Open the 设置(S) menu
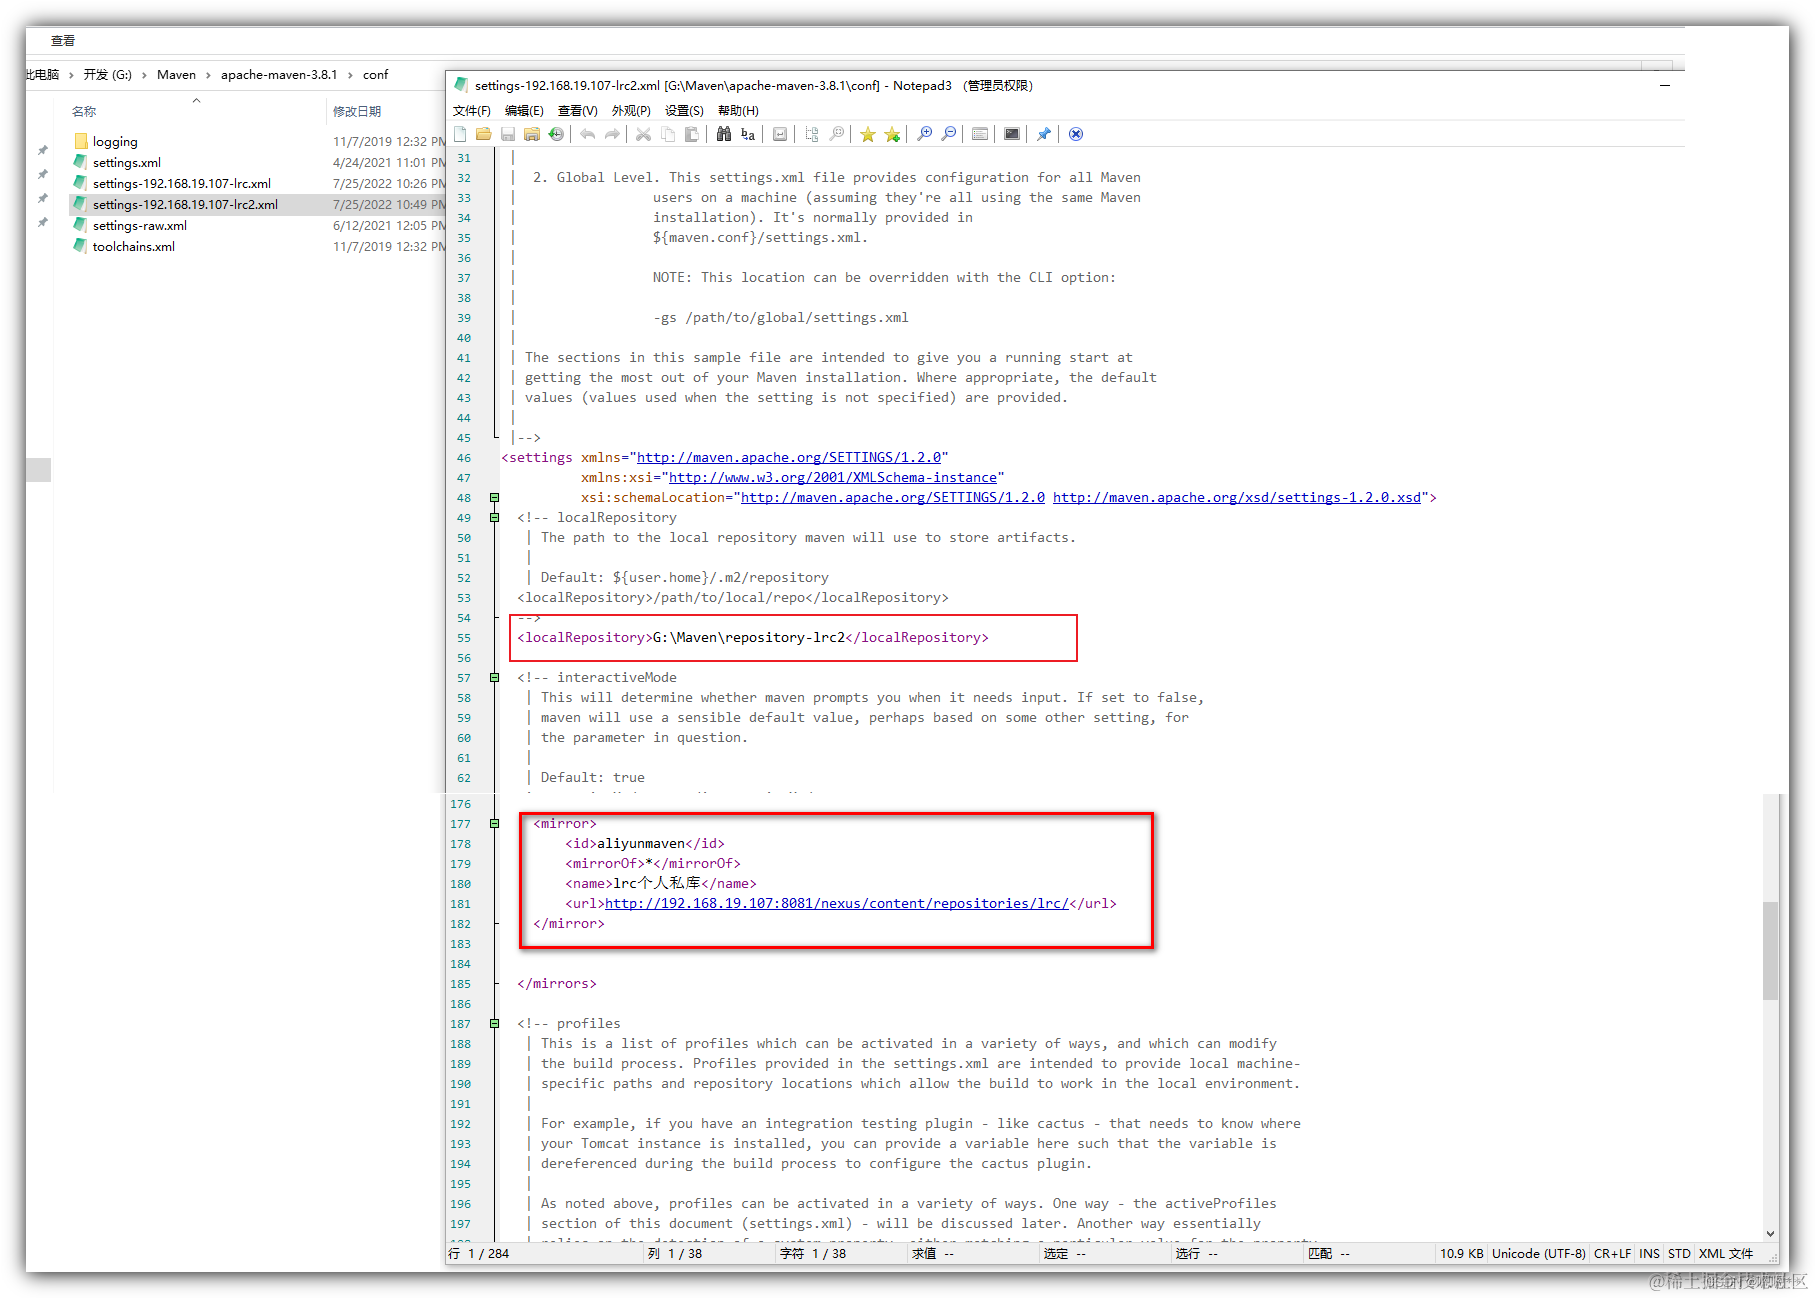 pos(684,111)
